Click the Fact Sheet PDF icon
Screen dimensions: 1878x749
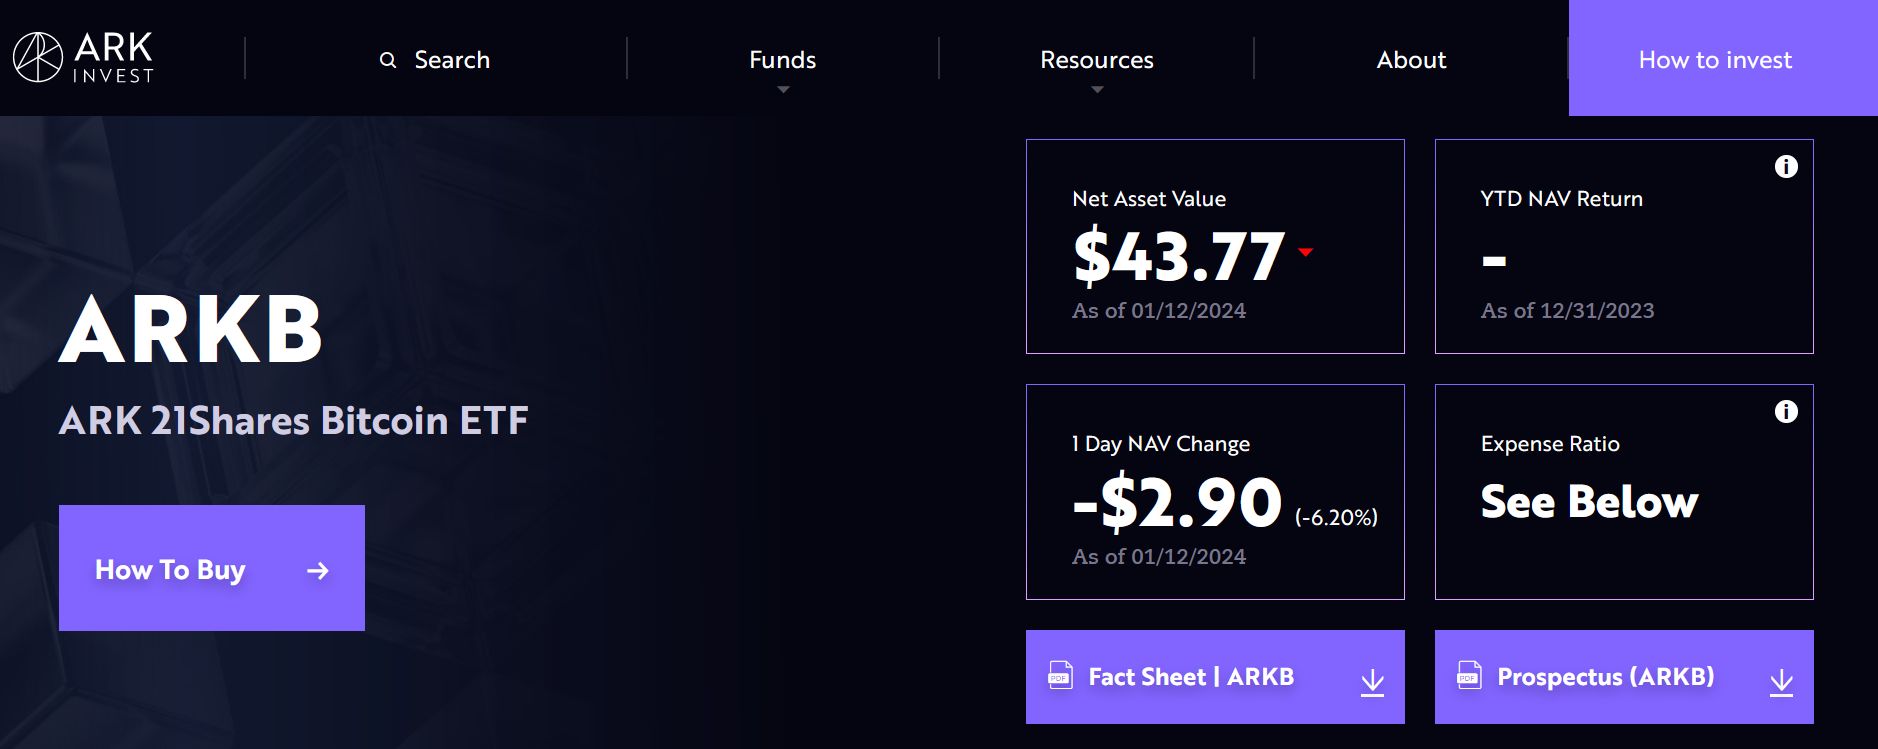click(x=1060, y=676)
